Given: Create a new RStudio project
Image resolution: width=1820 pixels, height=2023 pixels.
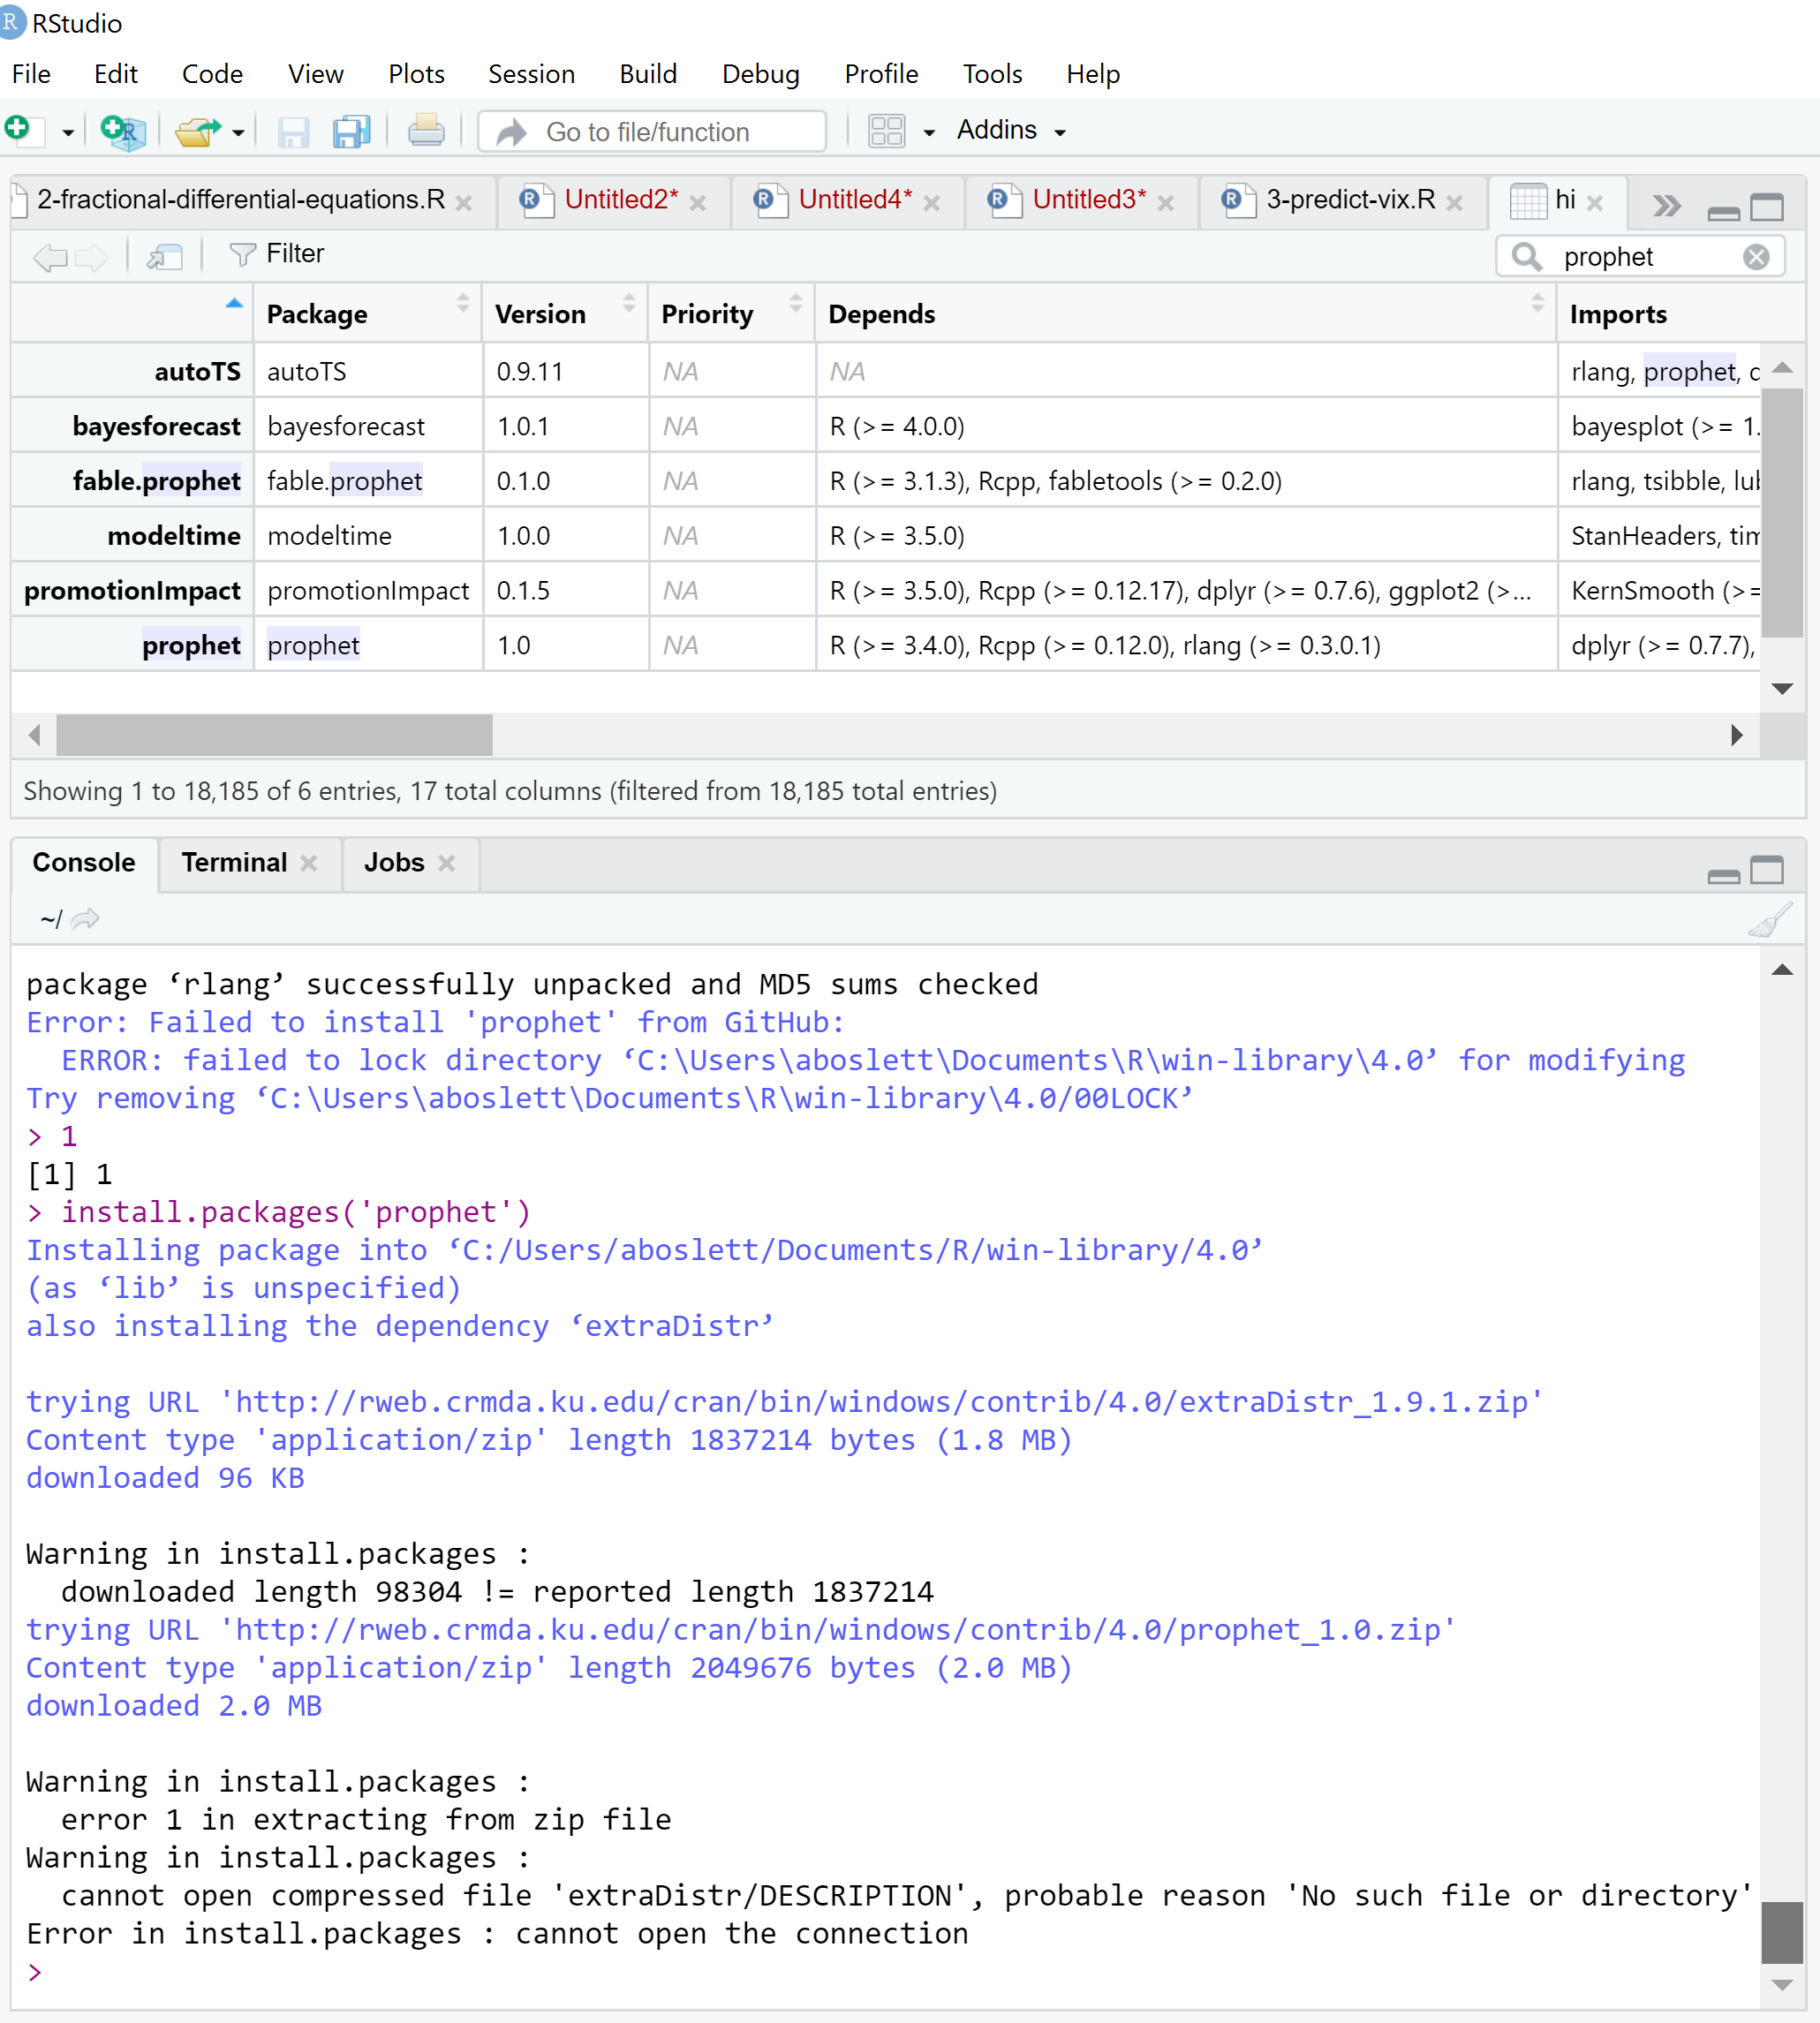Looking at the screenshot, I should [120, 130].
